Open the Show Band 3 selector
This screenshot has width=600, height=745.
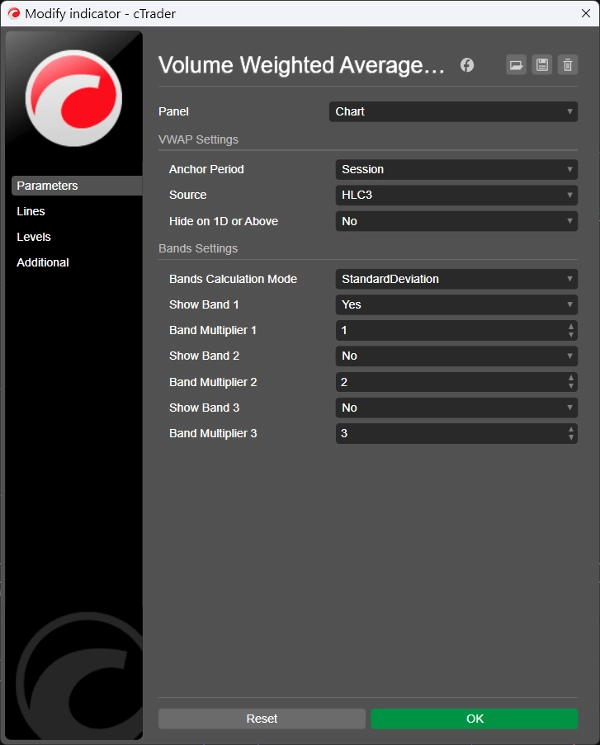456,408
